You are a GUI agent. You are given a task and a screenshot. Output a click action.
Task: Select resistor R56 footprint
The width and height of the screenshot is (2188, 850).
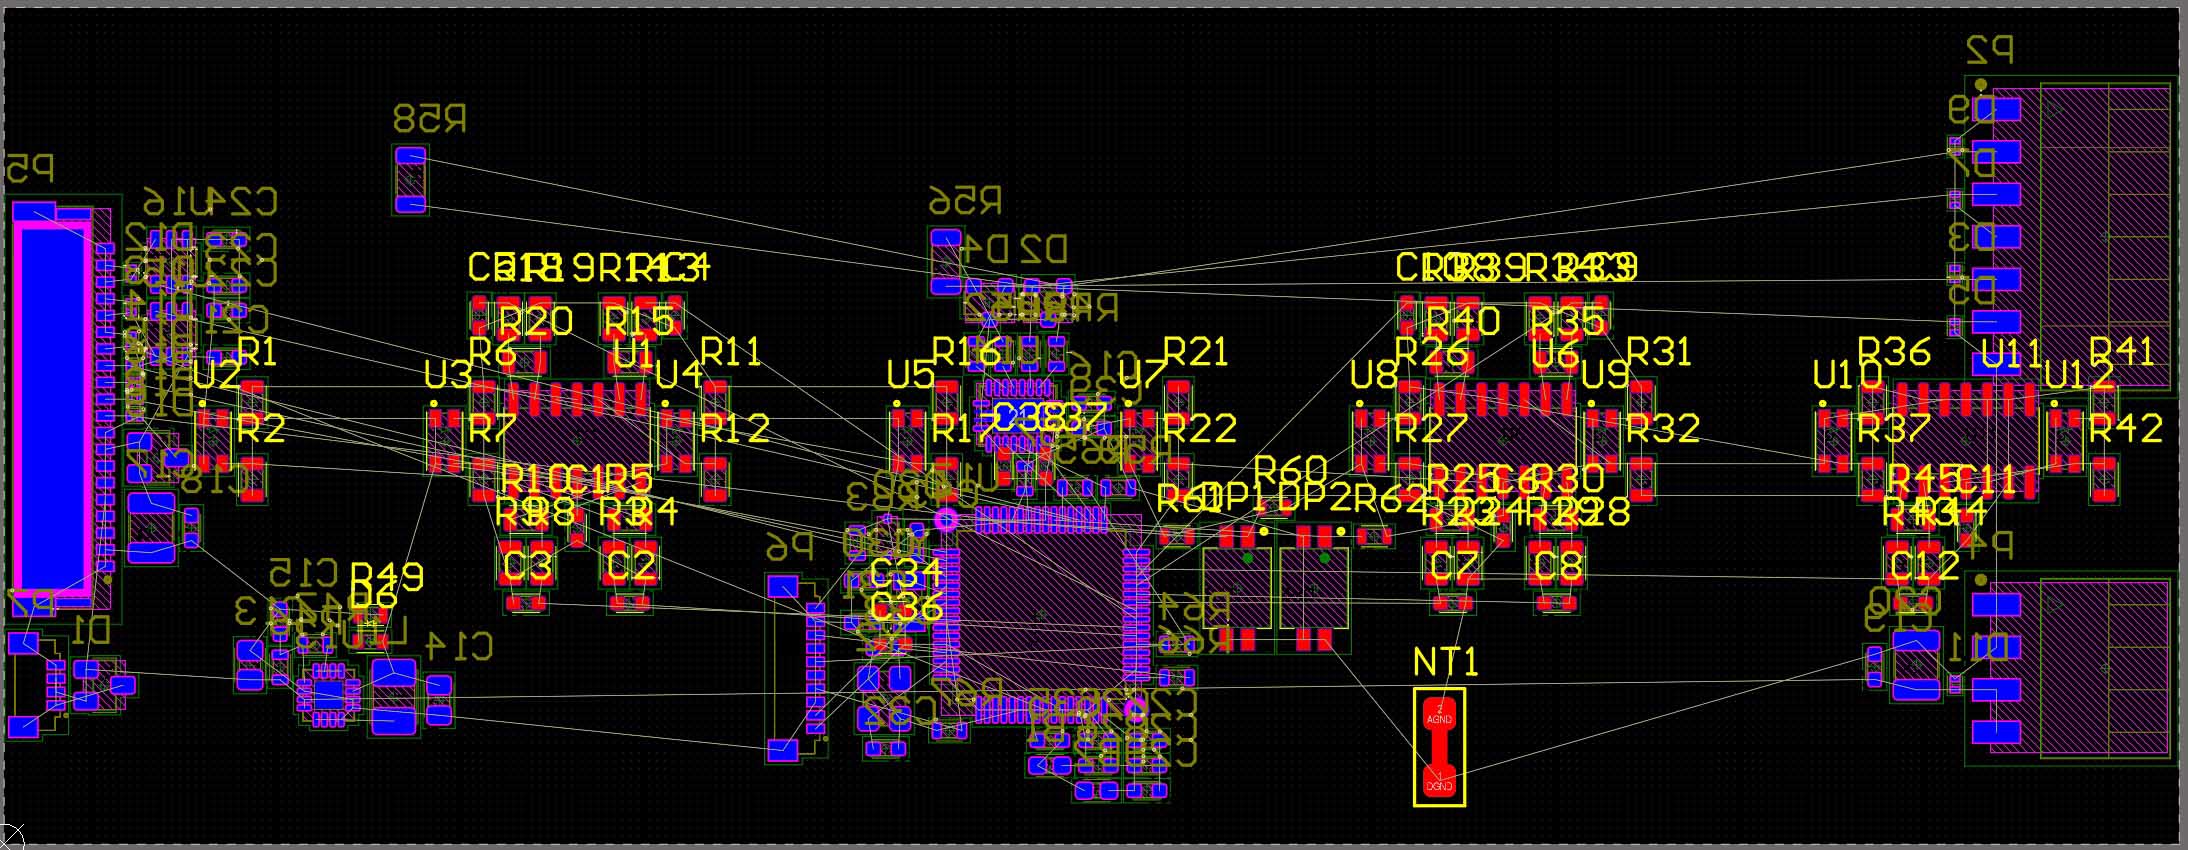coord(945,262)
